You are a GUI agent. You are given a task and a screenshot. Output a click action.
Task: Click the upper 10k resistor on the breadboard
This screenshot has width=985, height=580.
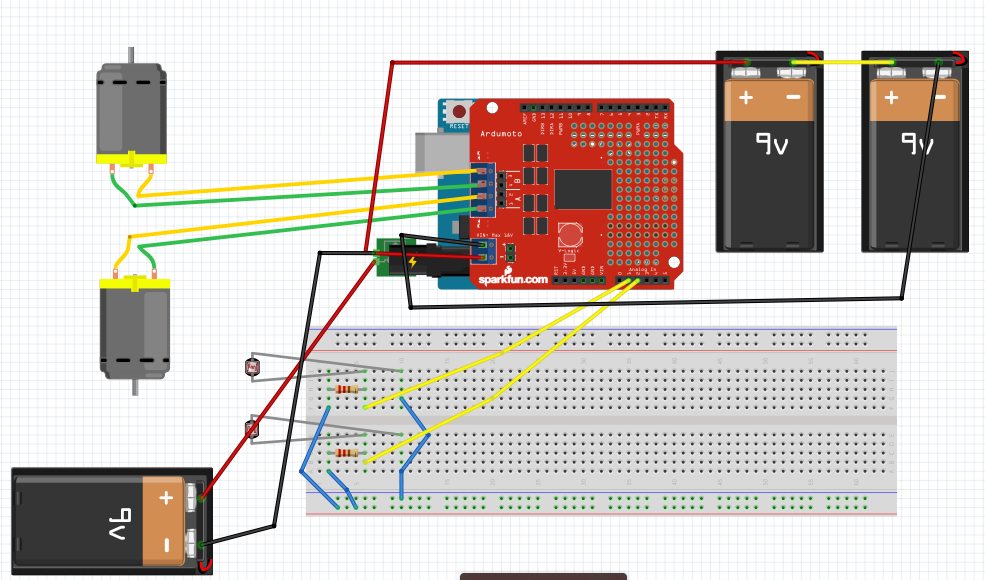[x=347, y=390]
